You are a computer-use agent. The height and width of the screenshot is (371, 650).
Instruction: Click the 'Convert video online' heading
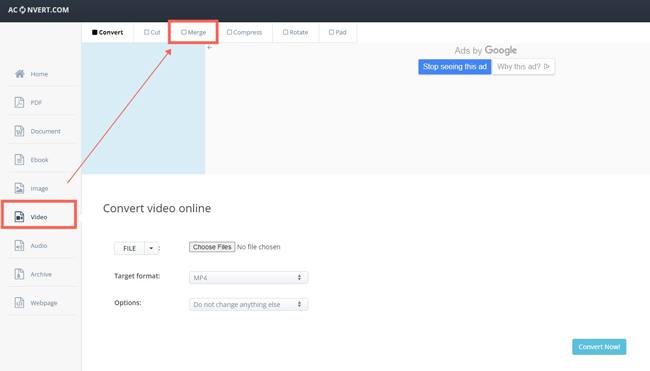(157, 208)
